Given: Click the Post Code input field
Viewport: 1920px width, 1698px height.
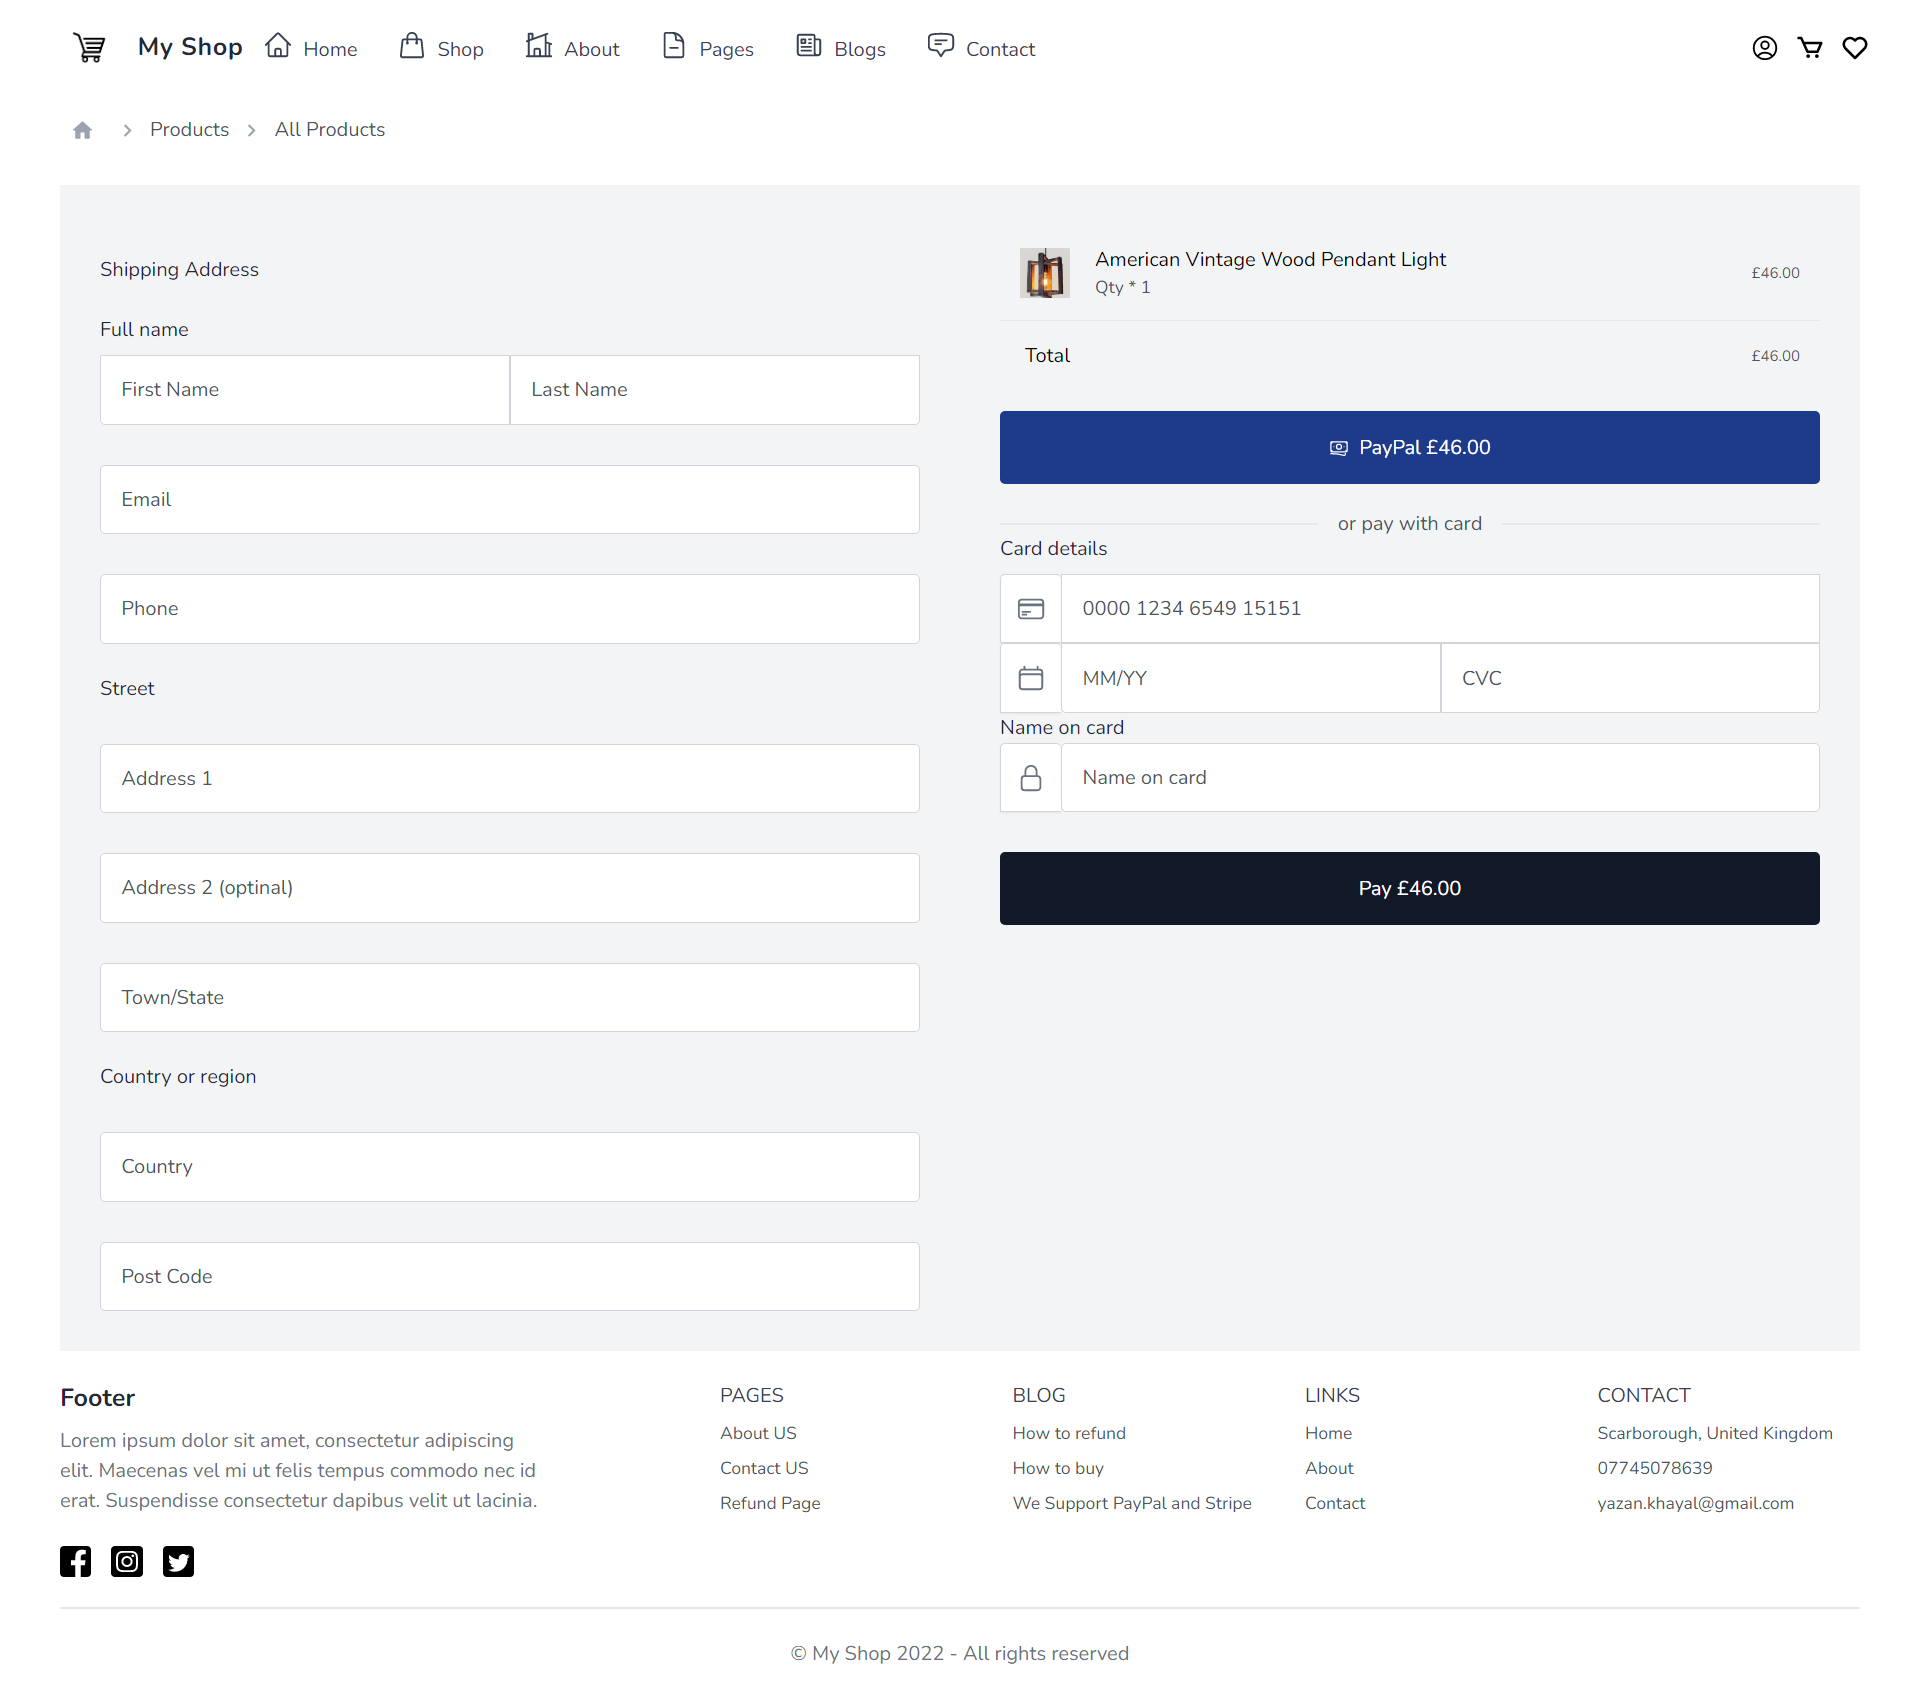Looking at the screenshot, I should tap(509, 1275).
